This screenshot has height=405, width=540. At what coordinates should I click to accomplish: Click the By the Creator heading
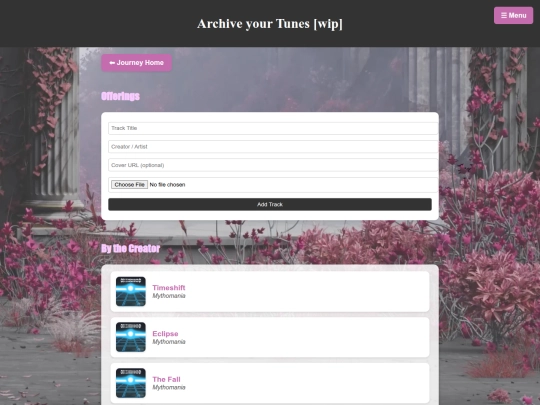(131, 249)
